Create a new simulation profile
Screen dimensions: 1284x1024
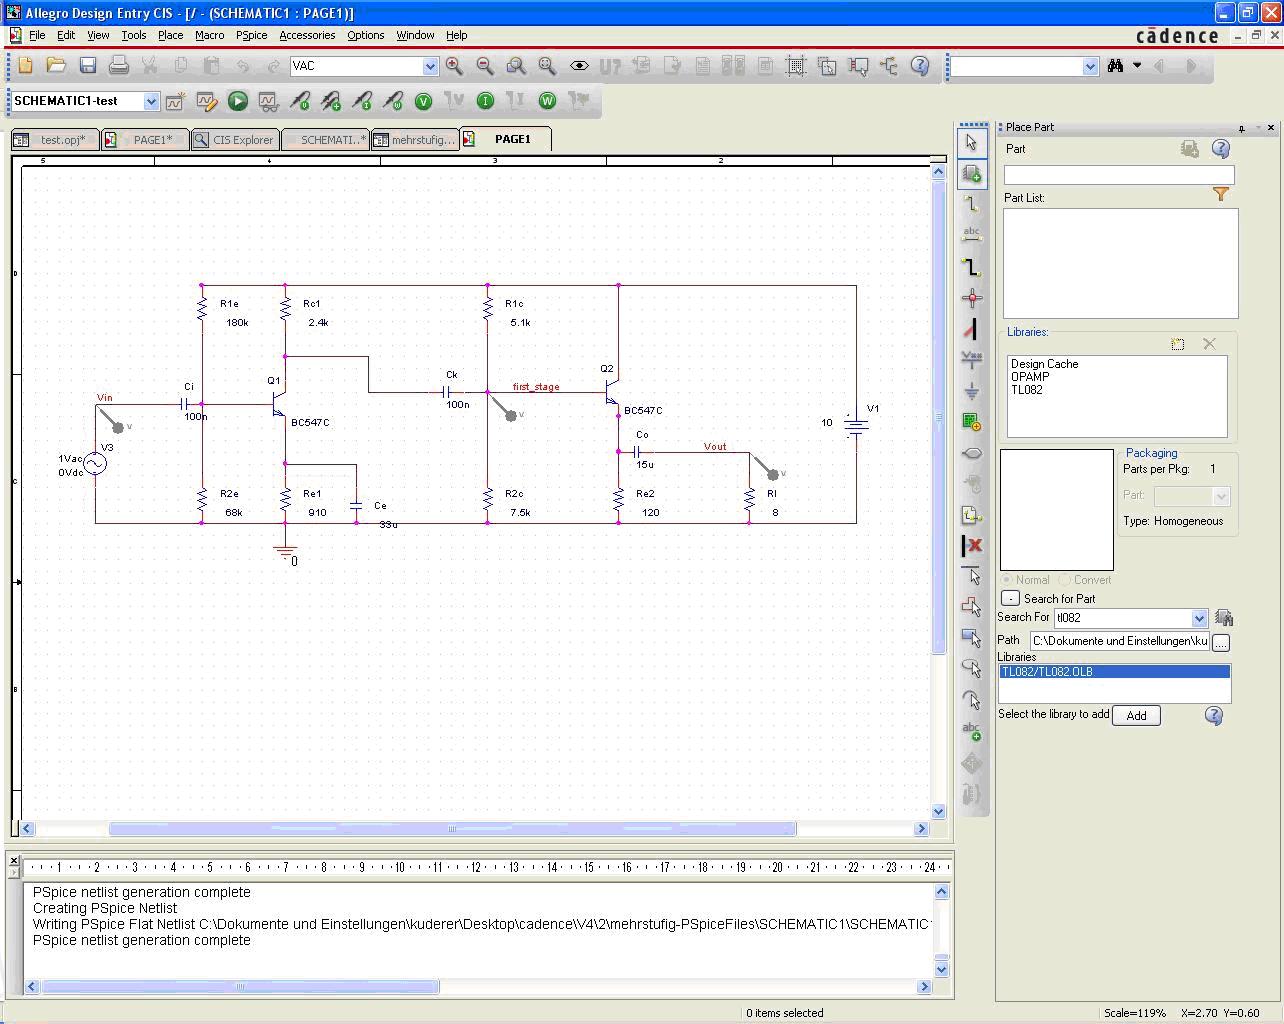pos(175,101)
